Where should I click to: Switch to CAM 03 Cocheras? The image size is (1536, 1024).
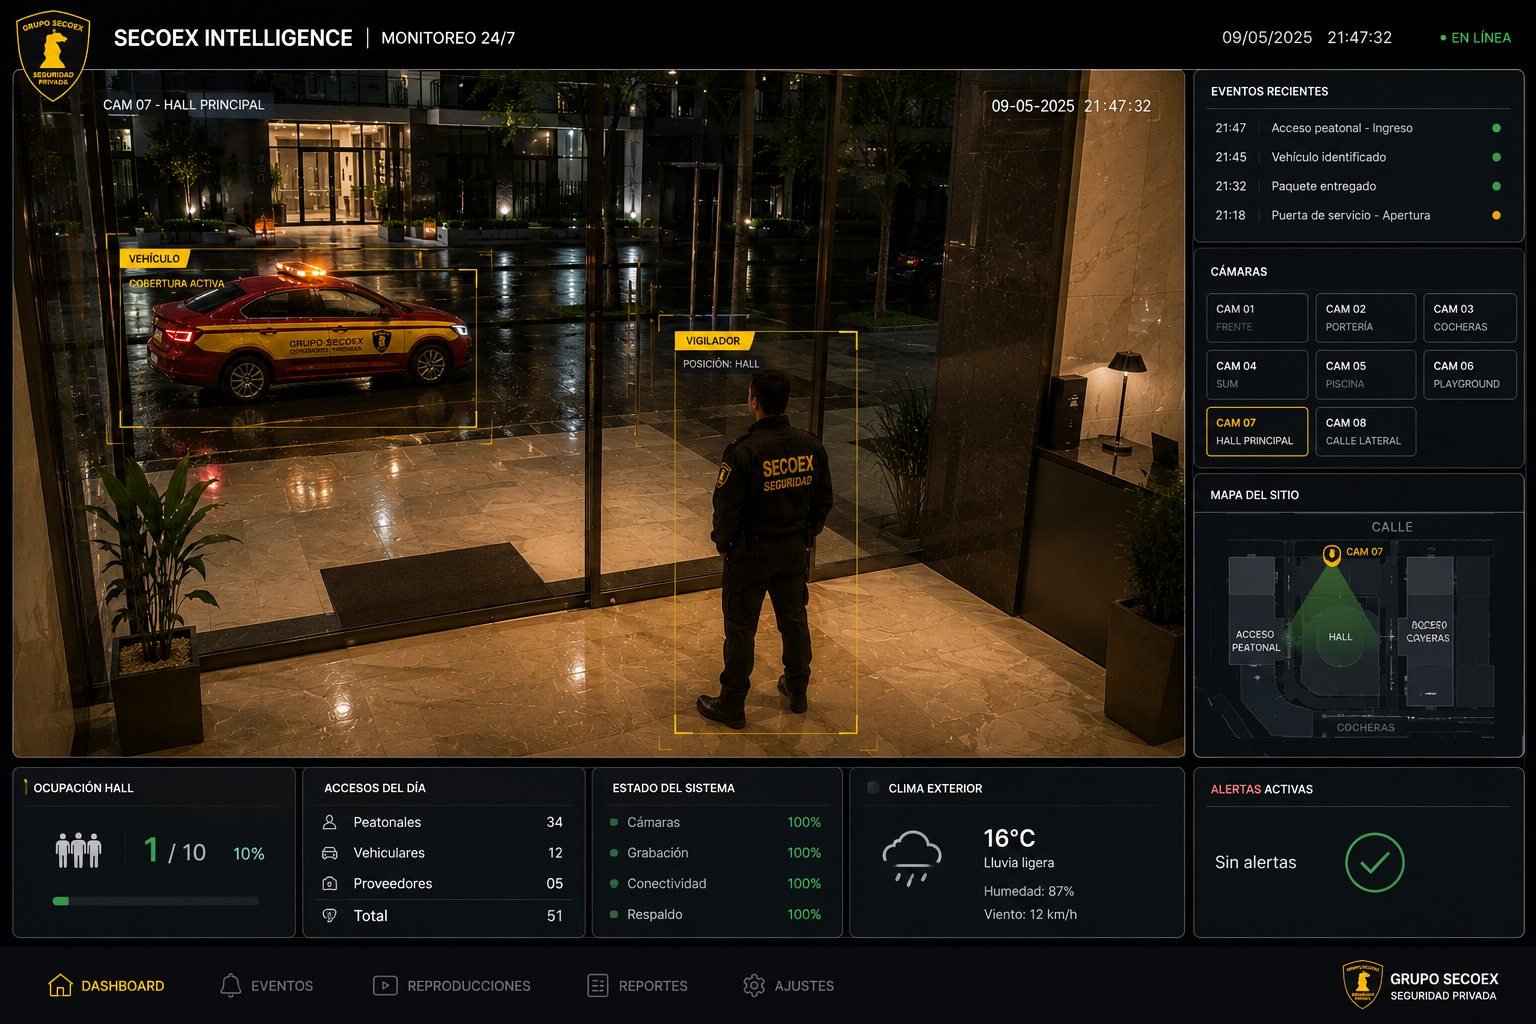(1470, 318)
